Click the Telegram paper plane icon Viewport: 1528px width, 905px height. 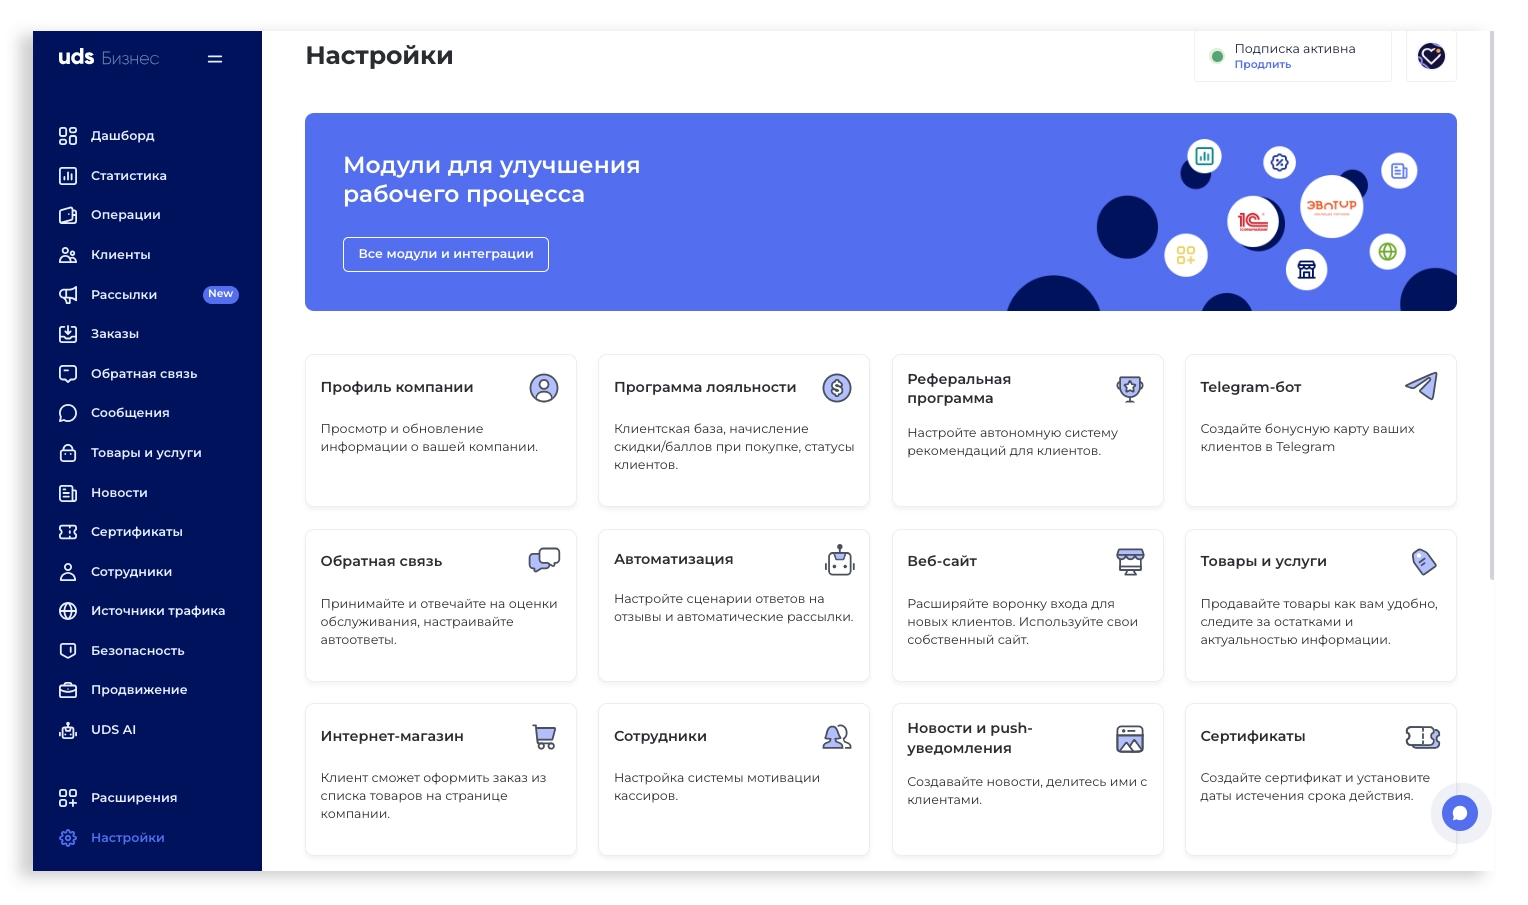(1421, 386)
